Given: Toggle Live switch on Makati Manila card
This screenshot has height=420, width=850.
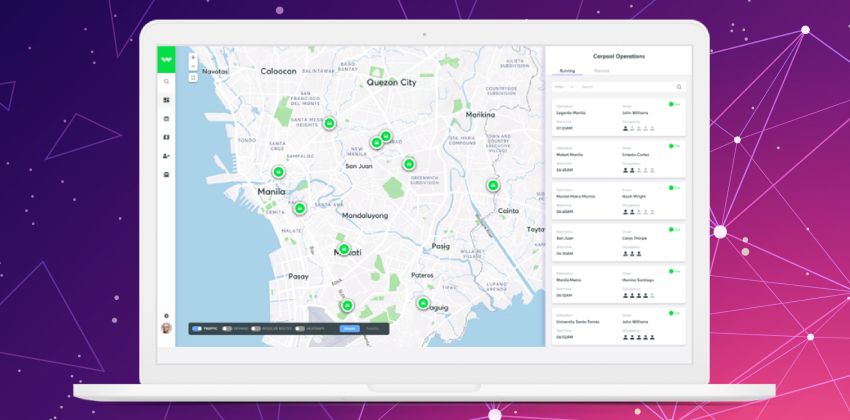Looking at the screenshot, I should [x=674, y=146].
